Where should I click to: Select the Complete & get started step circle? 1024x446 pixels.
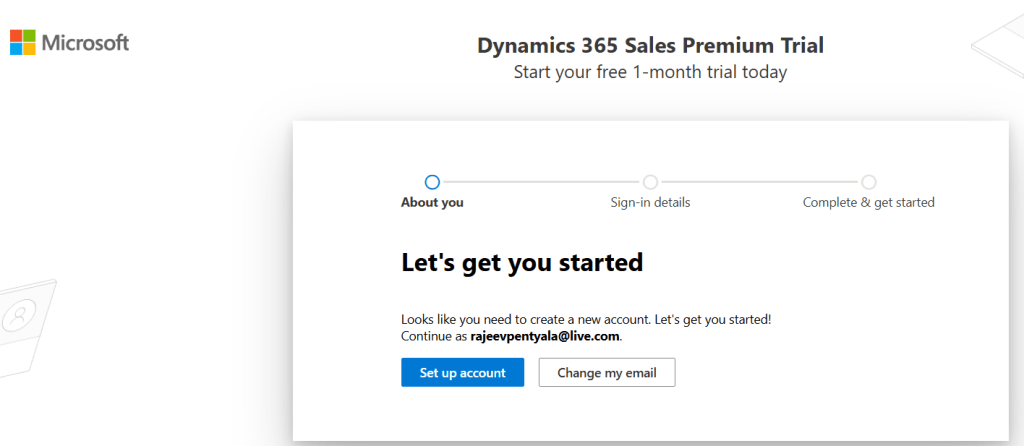(x=868, y=182)
